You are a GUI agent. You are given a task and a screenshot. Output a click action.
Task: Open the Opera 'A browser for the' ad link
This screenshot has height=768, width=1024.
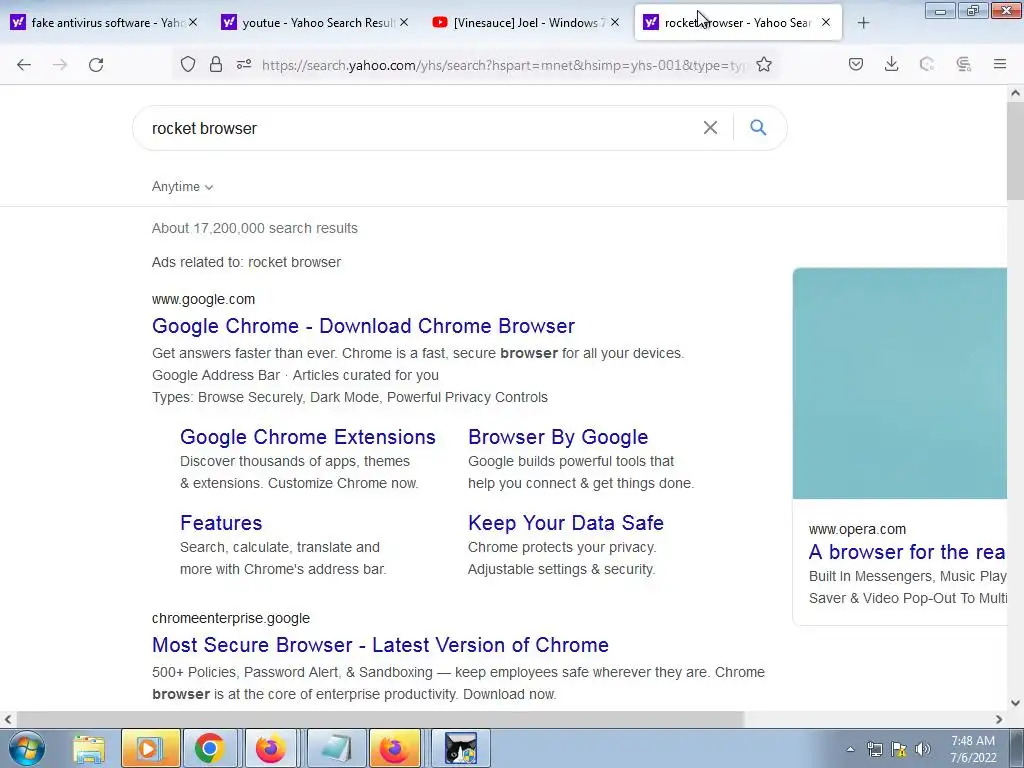tap(907, 552)
